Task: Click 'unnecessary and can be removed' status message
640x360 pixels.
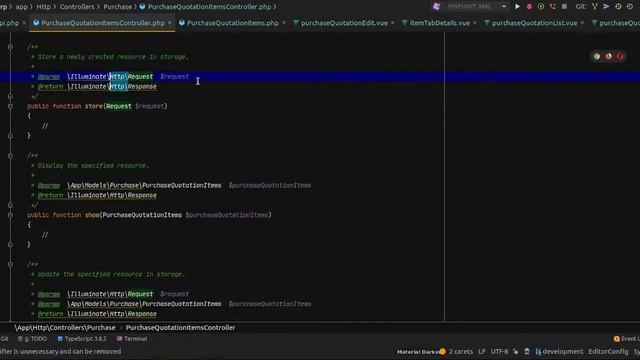Action: click(60, 352)
